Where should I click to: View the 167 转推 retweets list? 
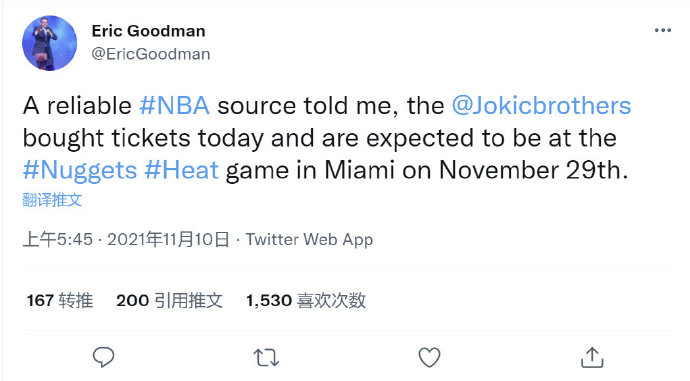(x=60, y=300)
